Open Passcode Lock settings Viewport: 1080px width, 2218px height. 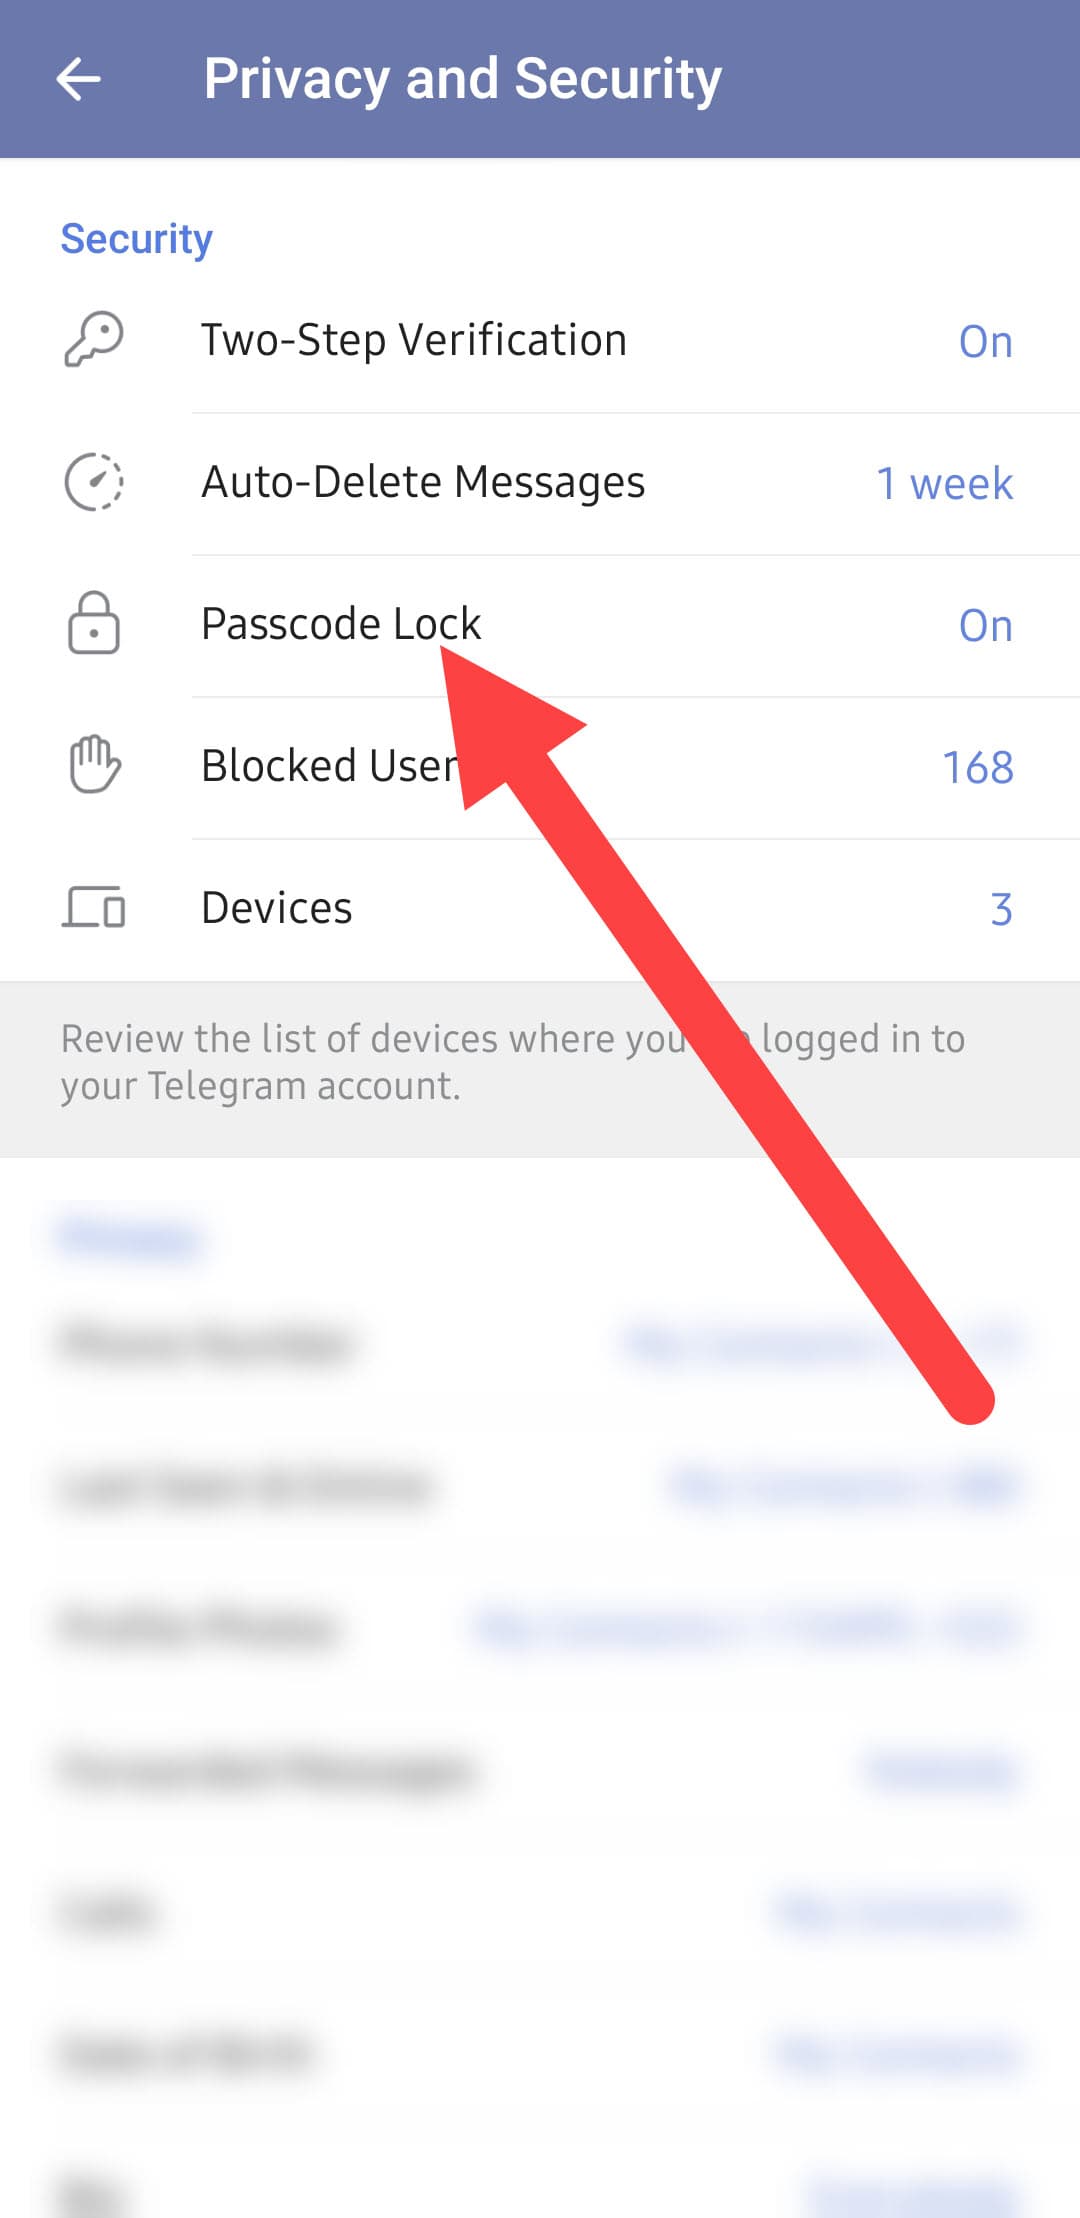pyautogui.click(x=340, y=623)
